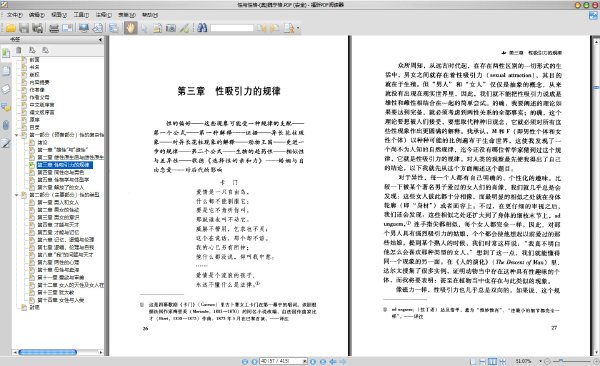Select the arrow Select tool
The width and height of the screenshot is (600, 366).
point(144,28)
